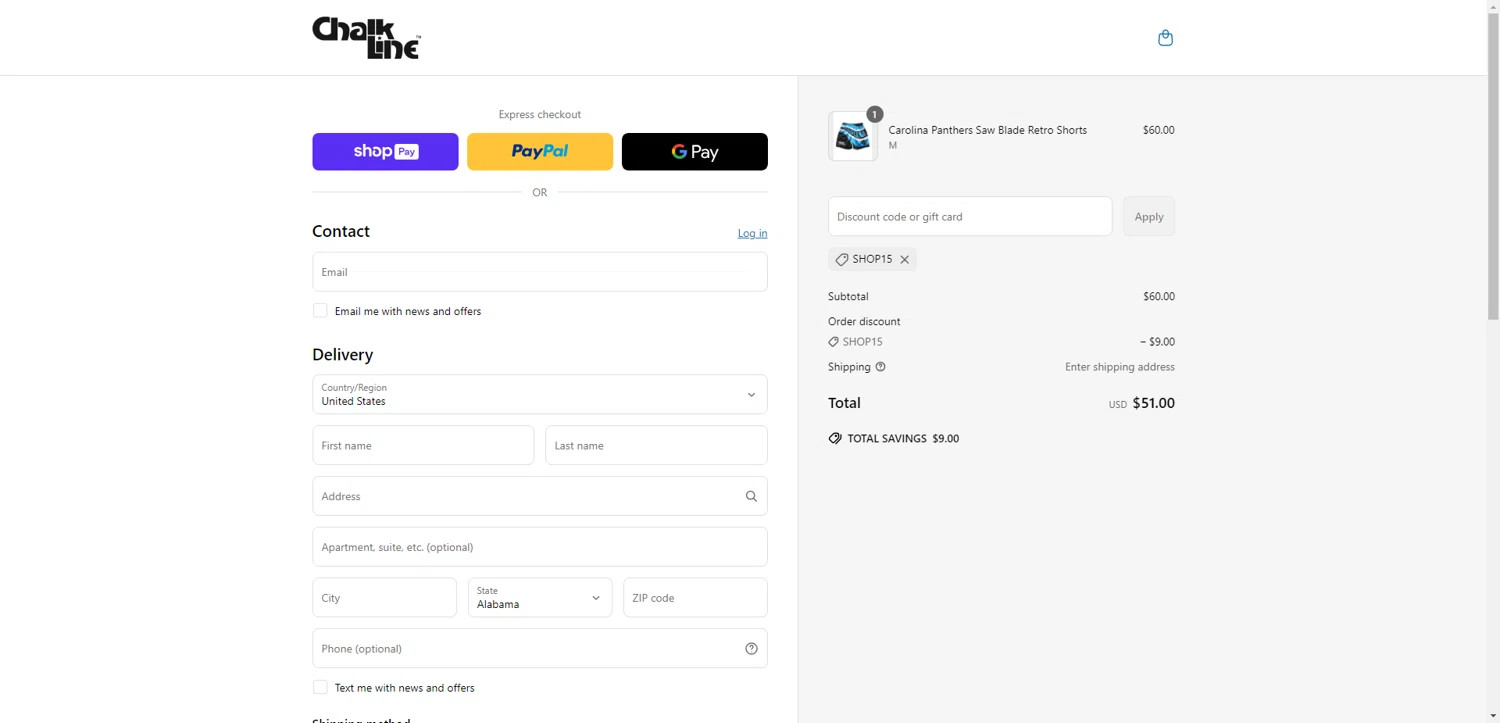Focus the Email input field
Image resolution: width=1500 pixels, height=723 pixels.
[x=540, y=272]
